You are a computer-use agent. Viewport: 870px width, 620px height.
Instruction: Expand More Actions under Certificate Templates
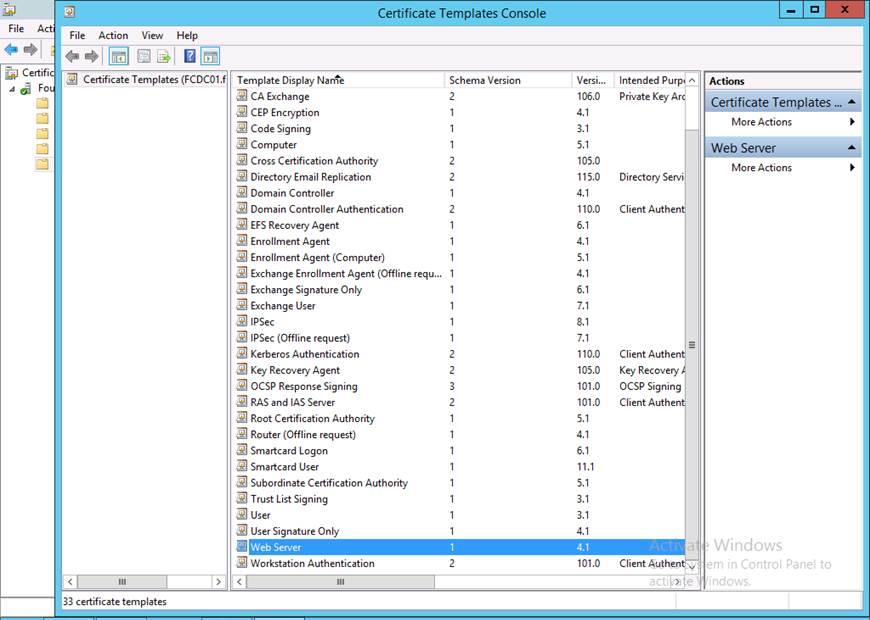(x=761, y=122)
